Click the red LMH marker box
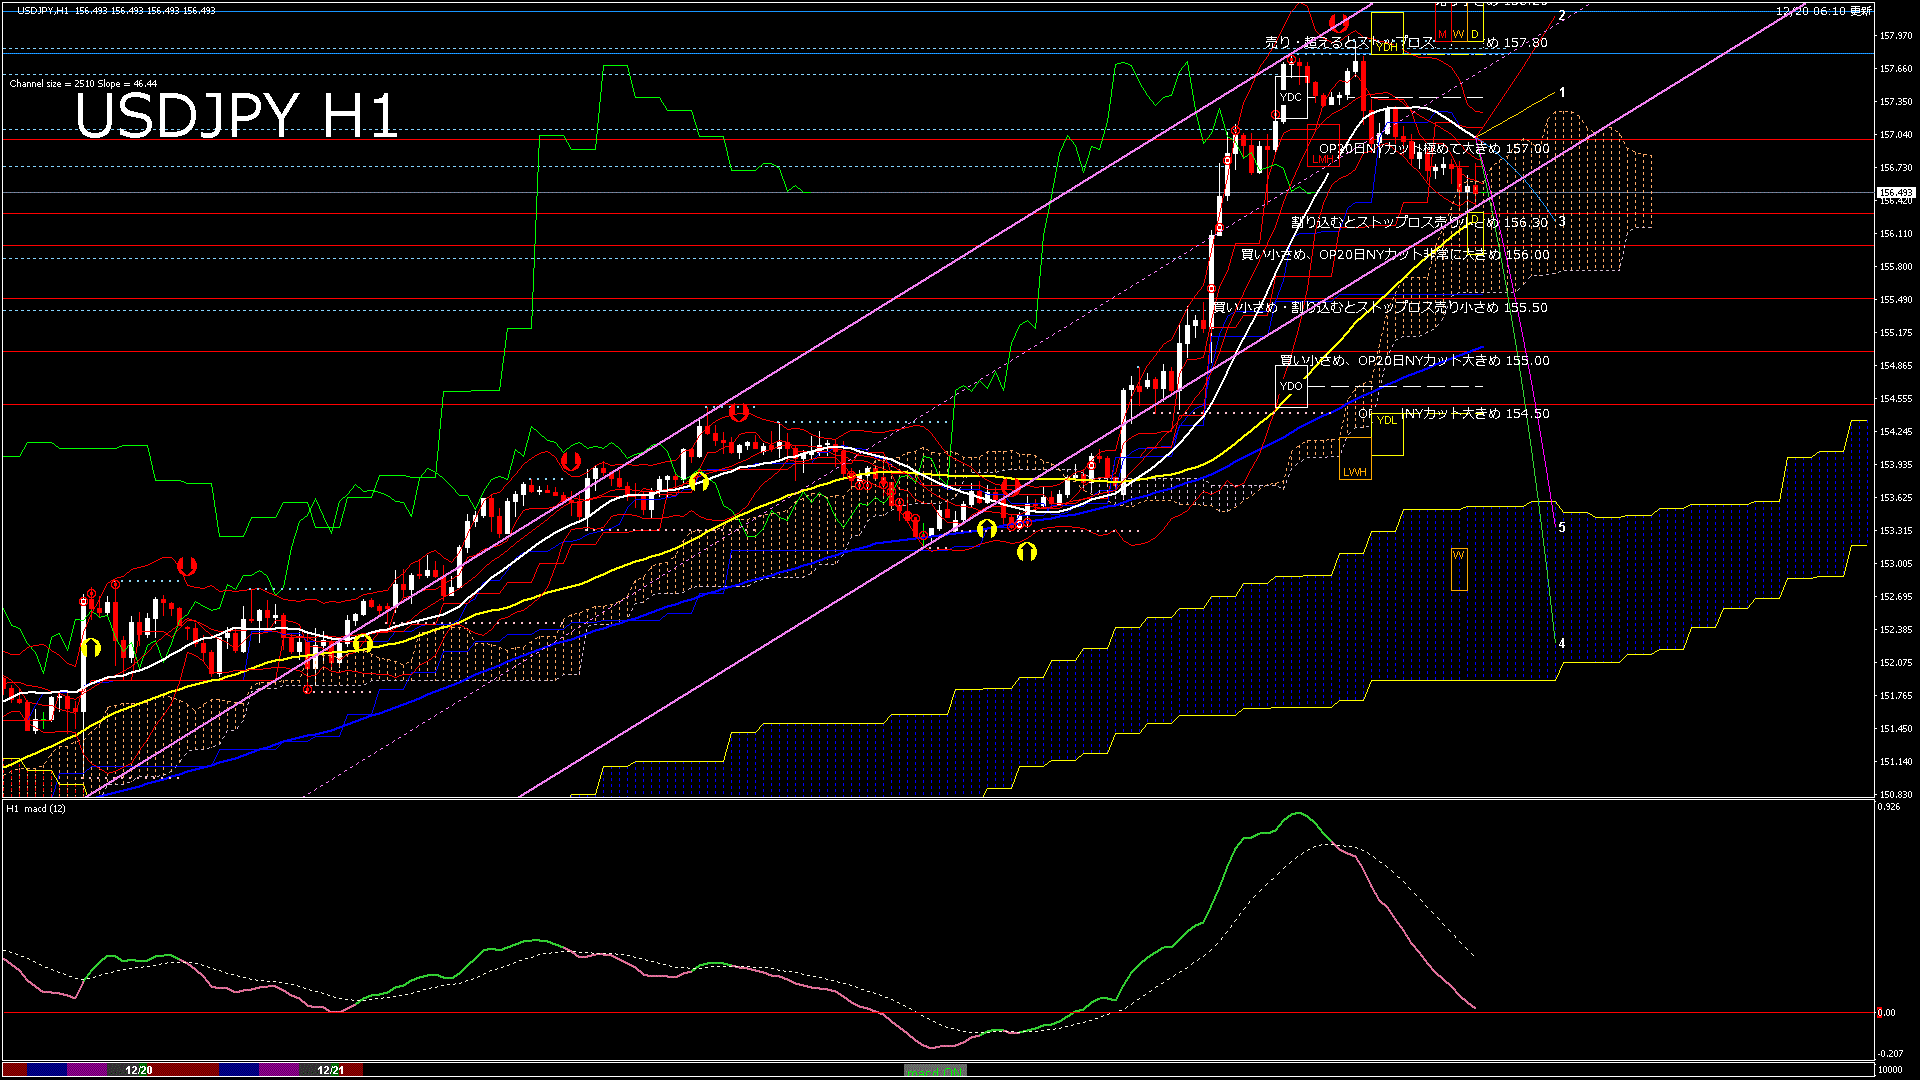Viewport: 1920px width, 1080px height. tap(1324, 159)
